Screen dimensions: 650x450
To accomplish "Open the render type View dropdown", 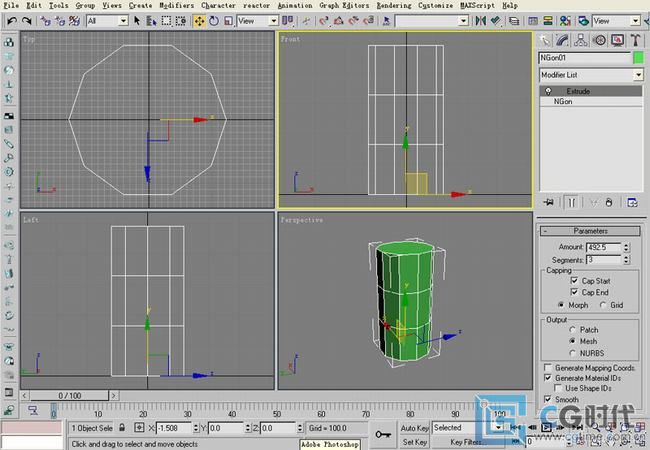I will (635, 21).
